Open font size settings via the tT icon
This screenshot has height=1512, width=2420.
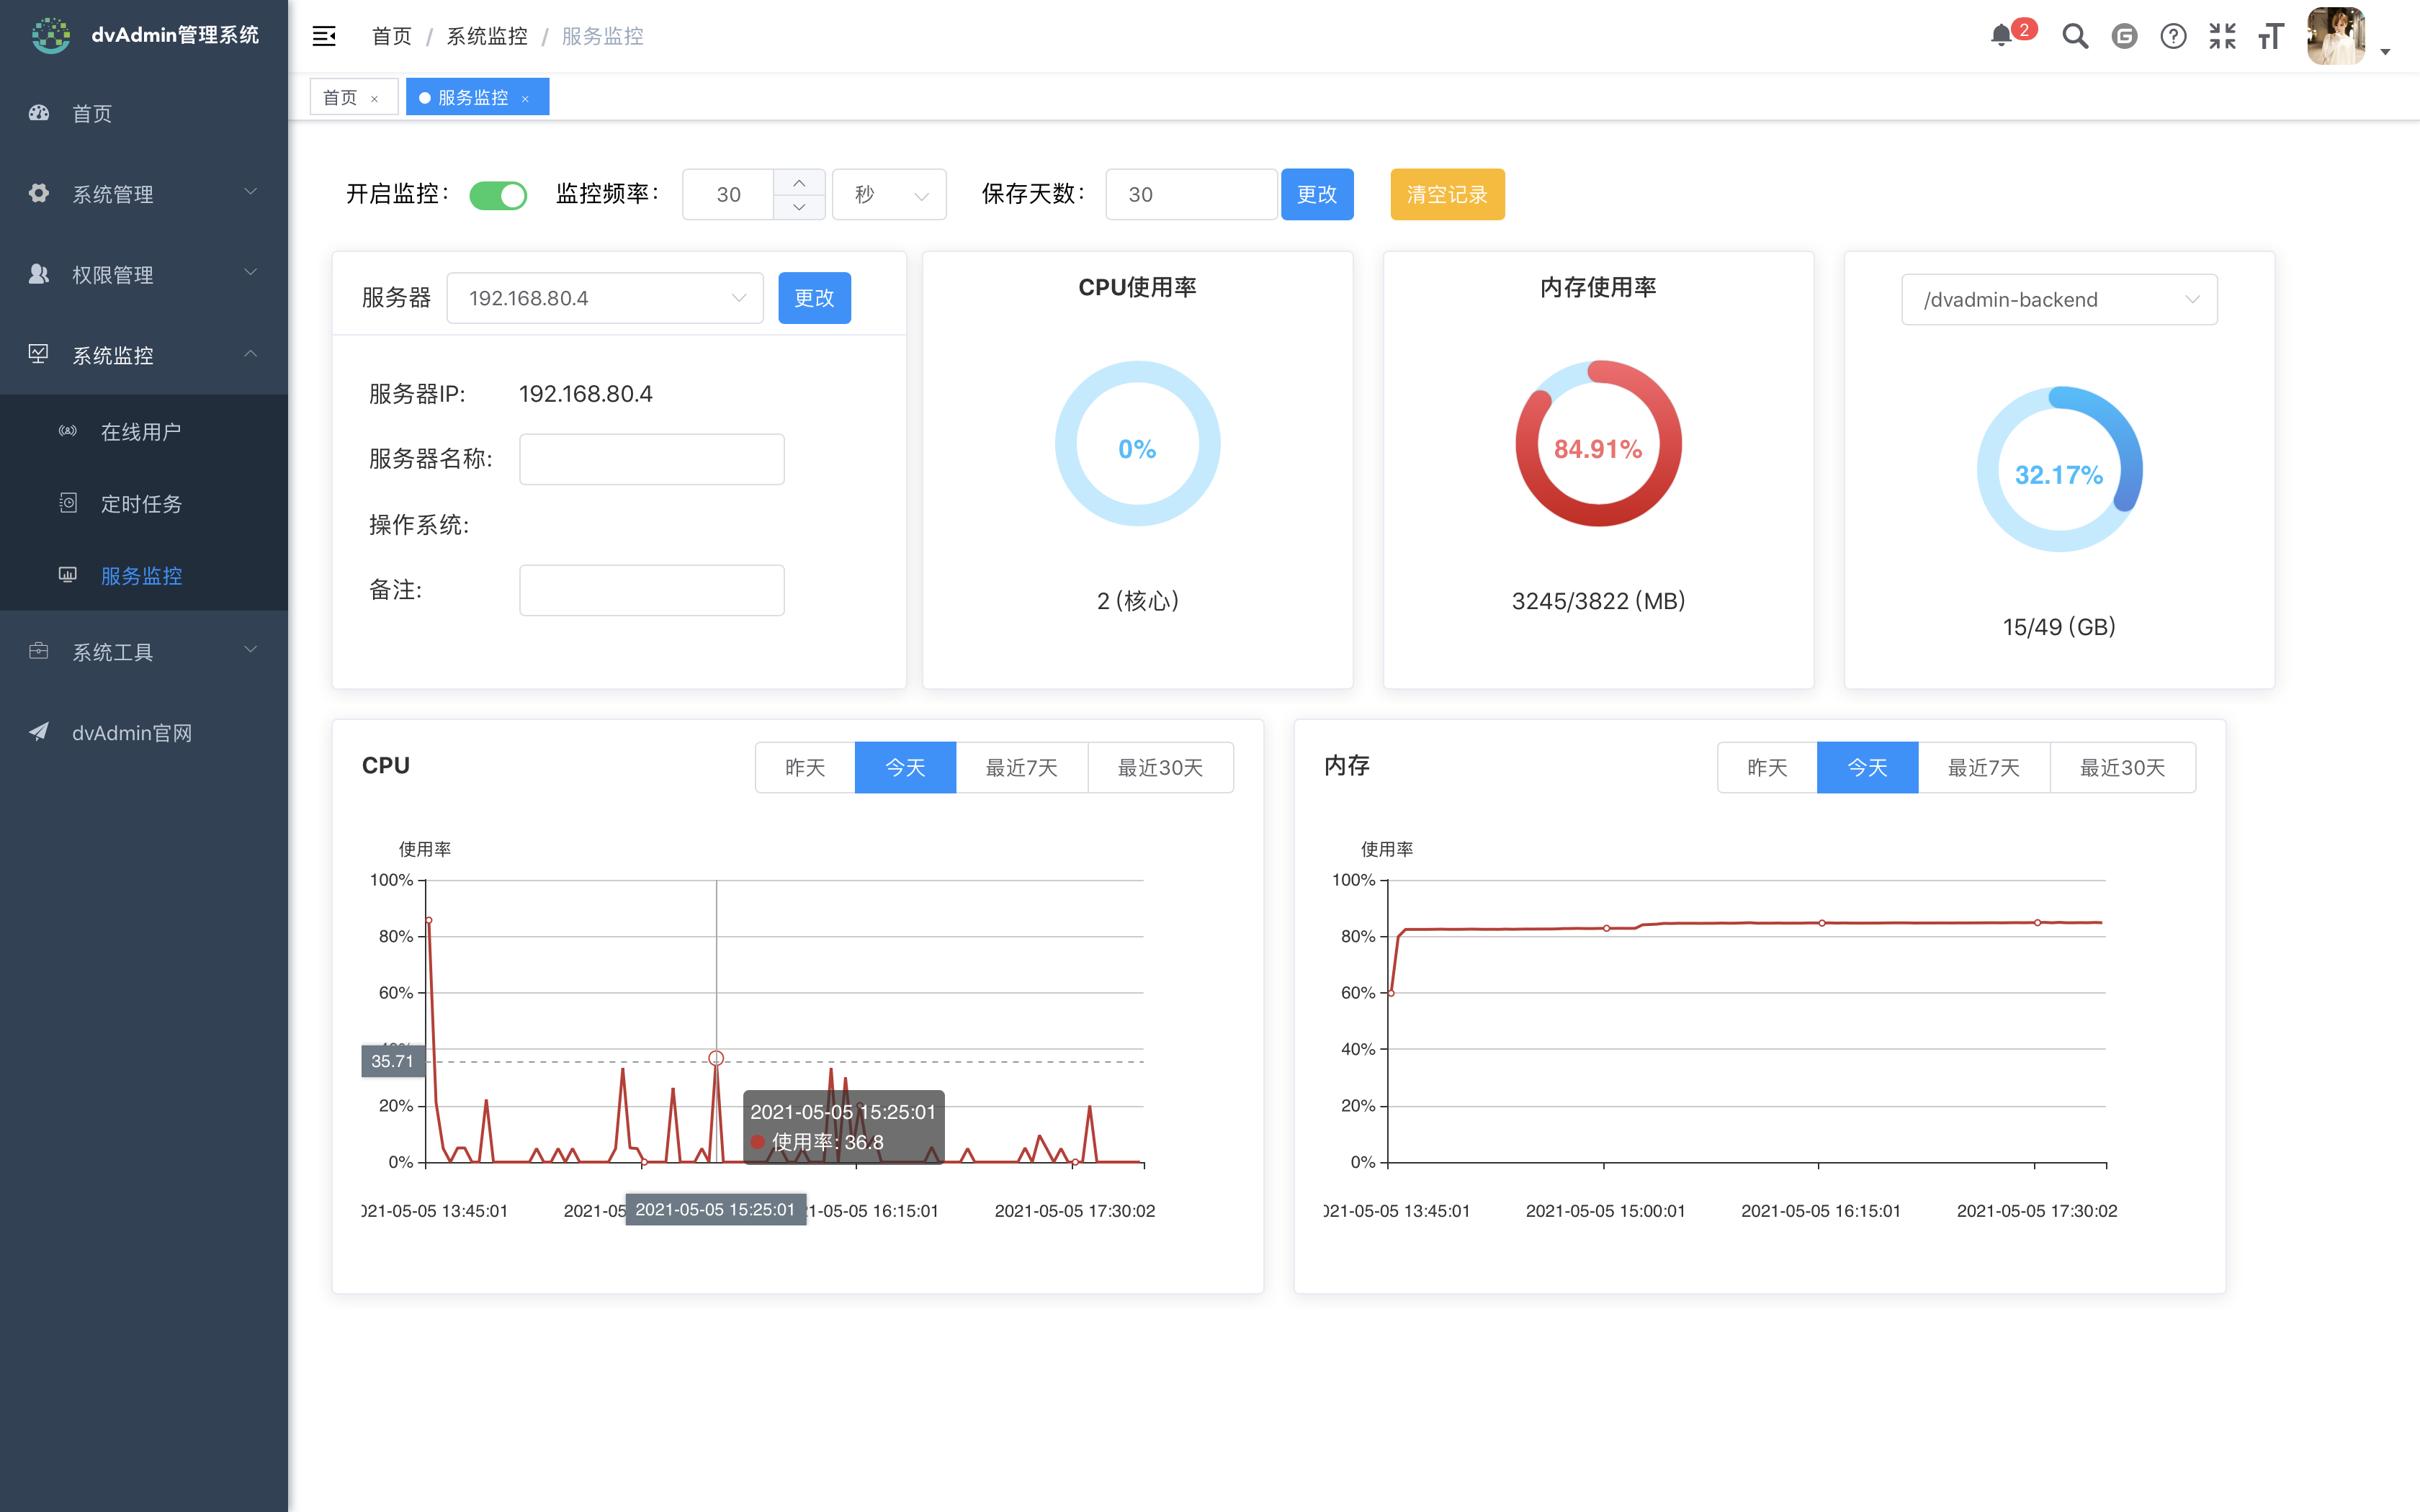click(x=2270, y=36)
